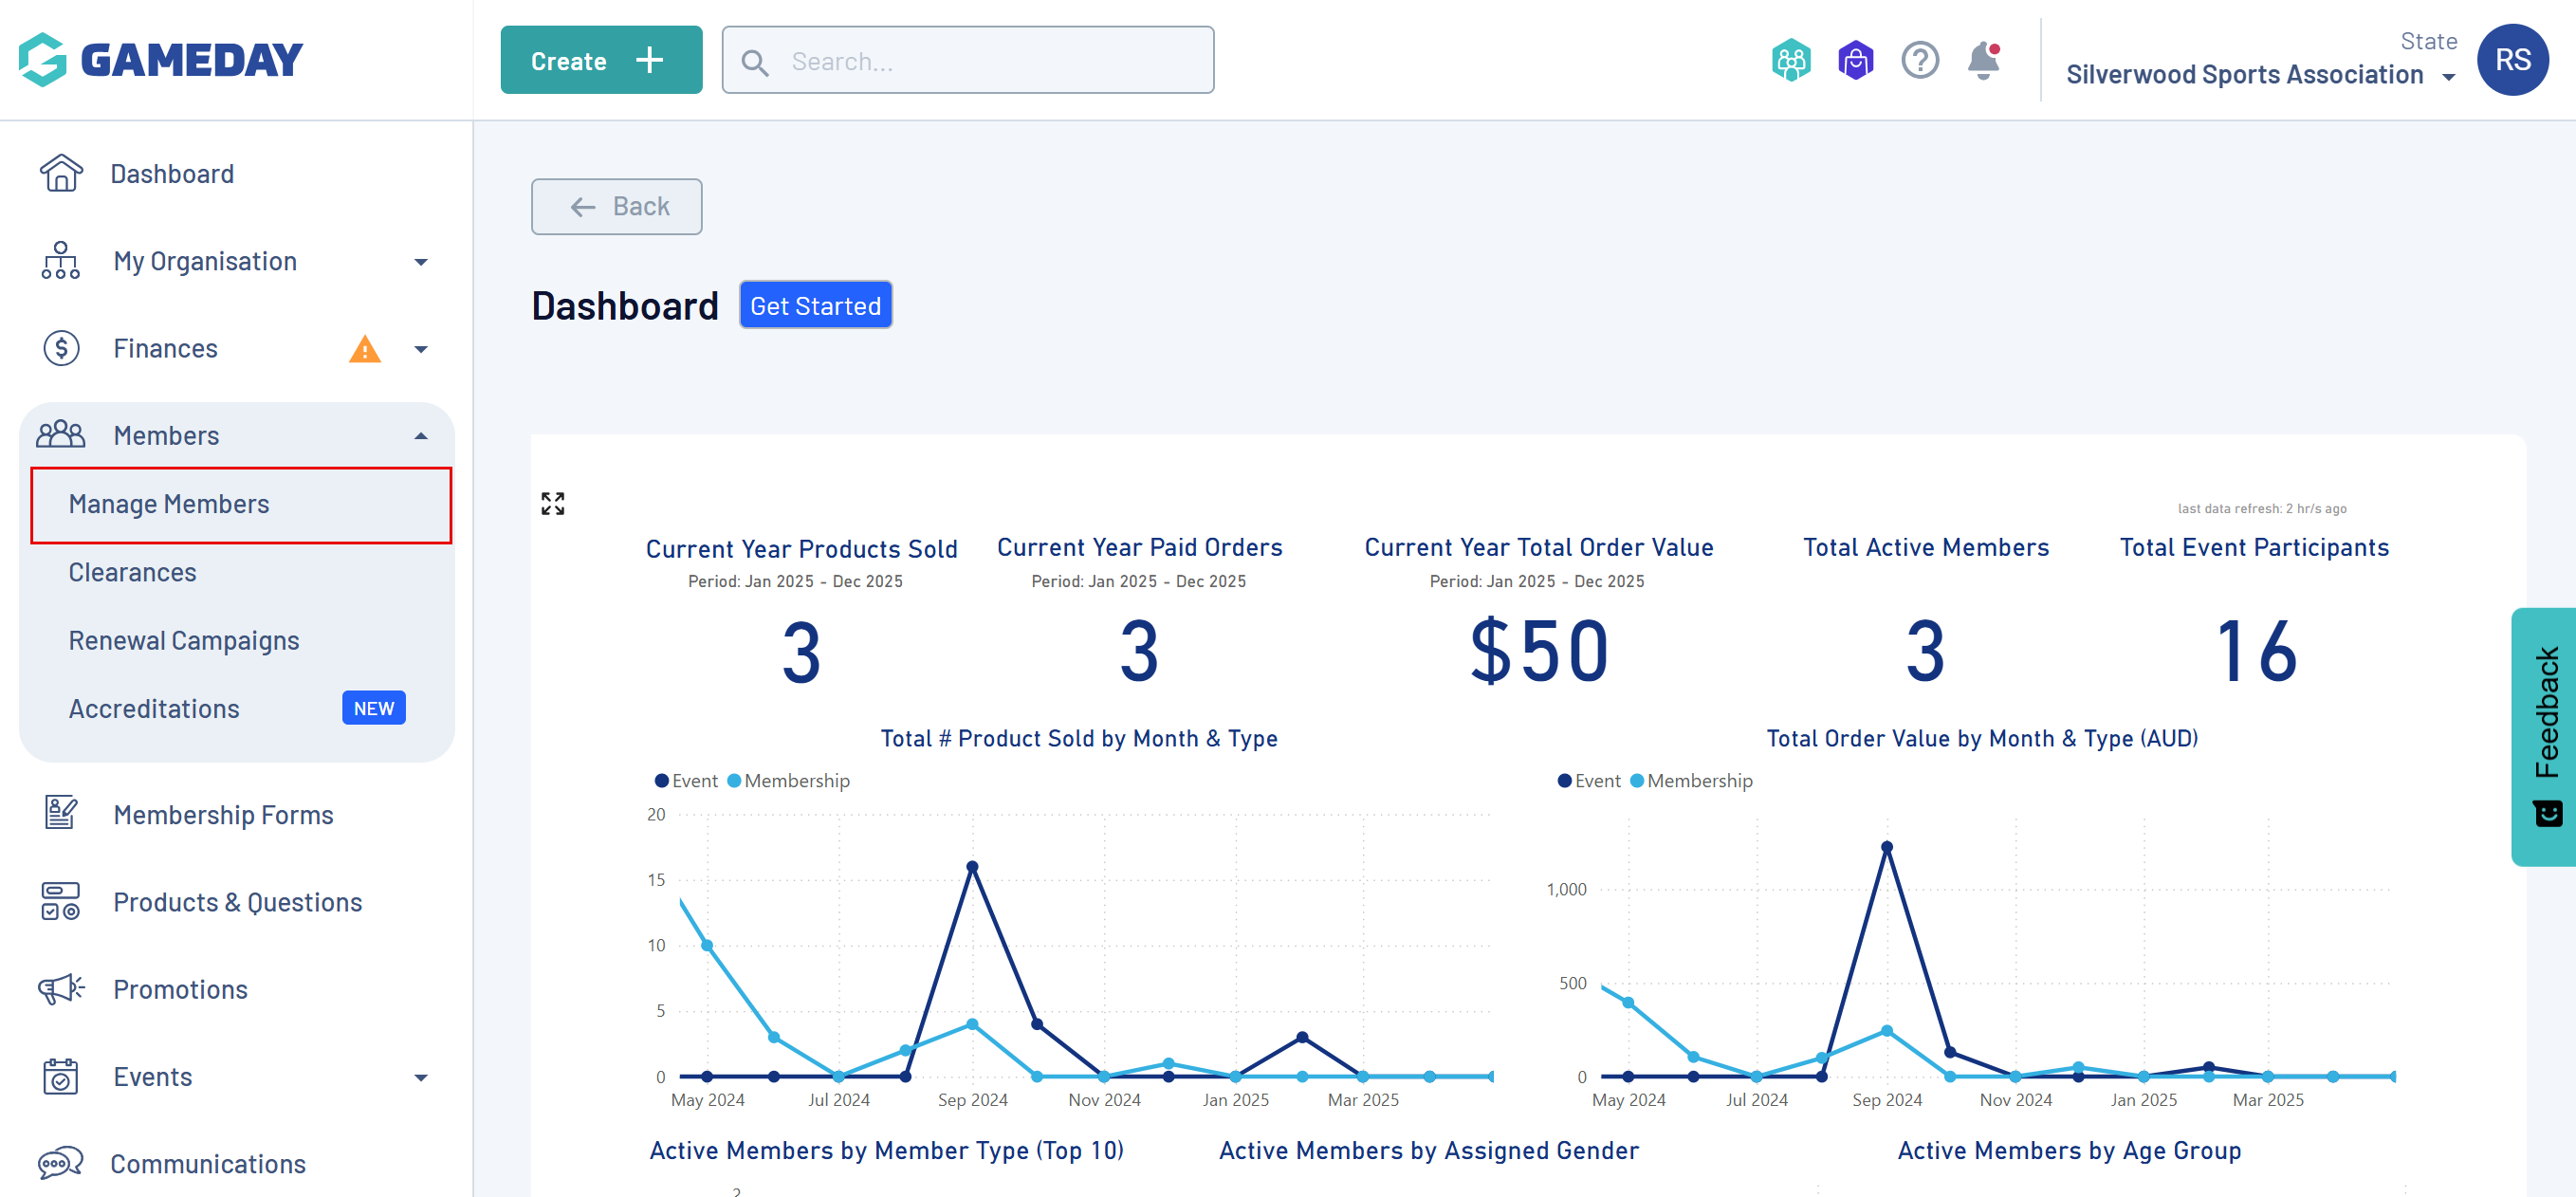The image size is (2576, 1197).
Task: Click the Back button
Action: pos(616,207)
